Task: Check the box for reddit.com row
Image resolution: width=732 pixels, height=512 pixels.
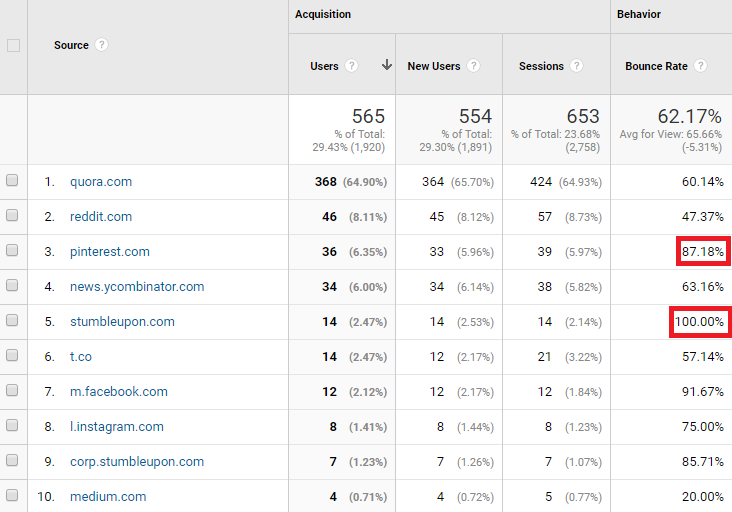Action: (x=12, y=215)
